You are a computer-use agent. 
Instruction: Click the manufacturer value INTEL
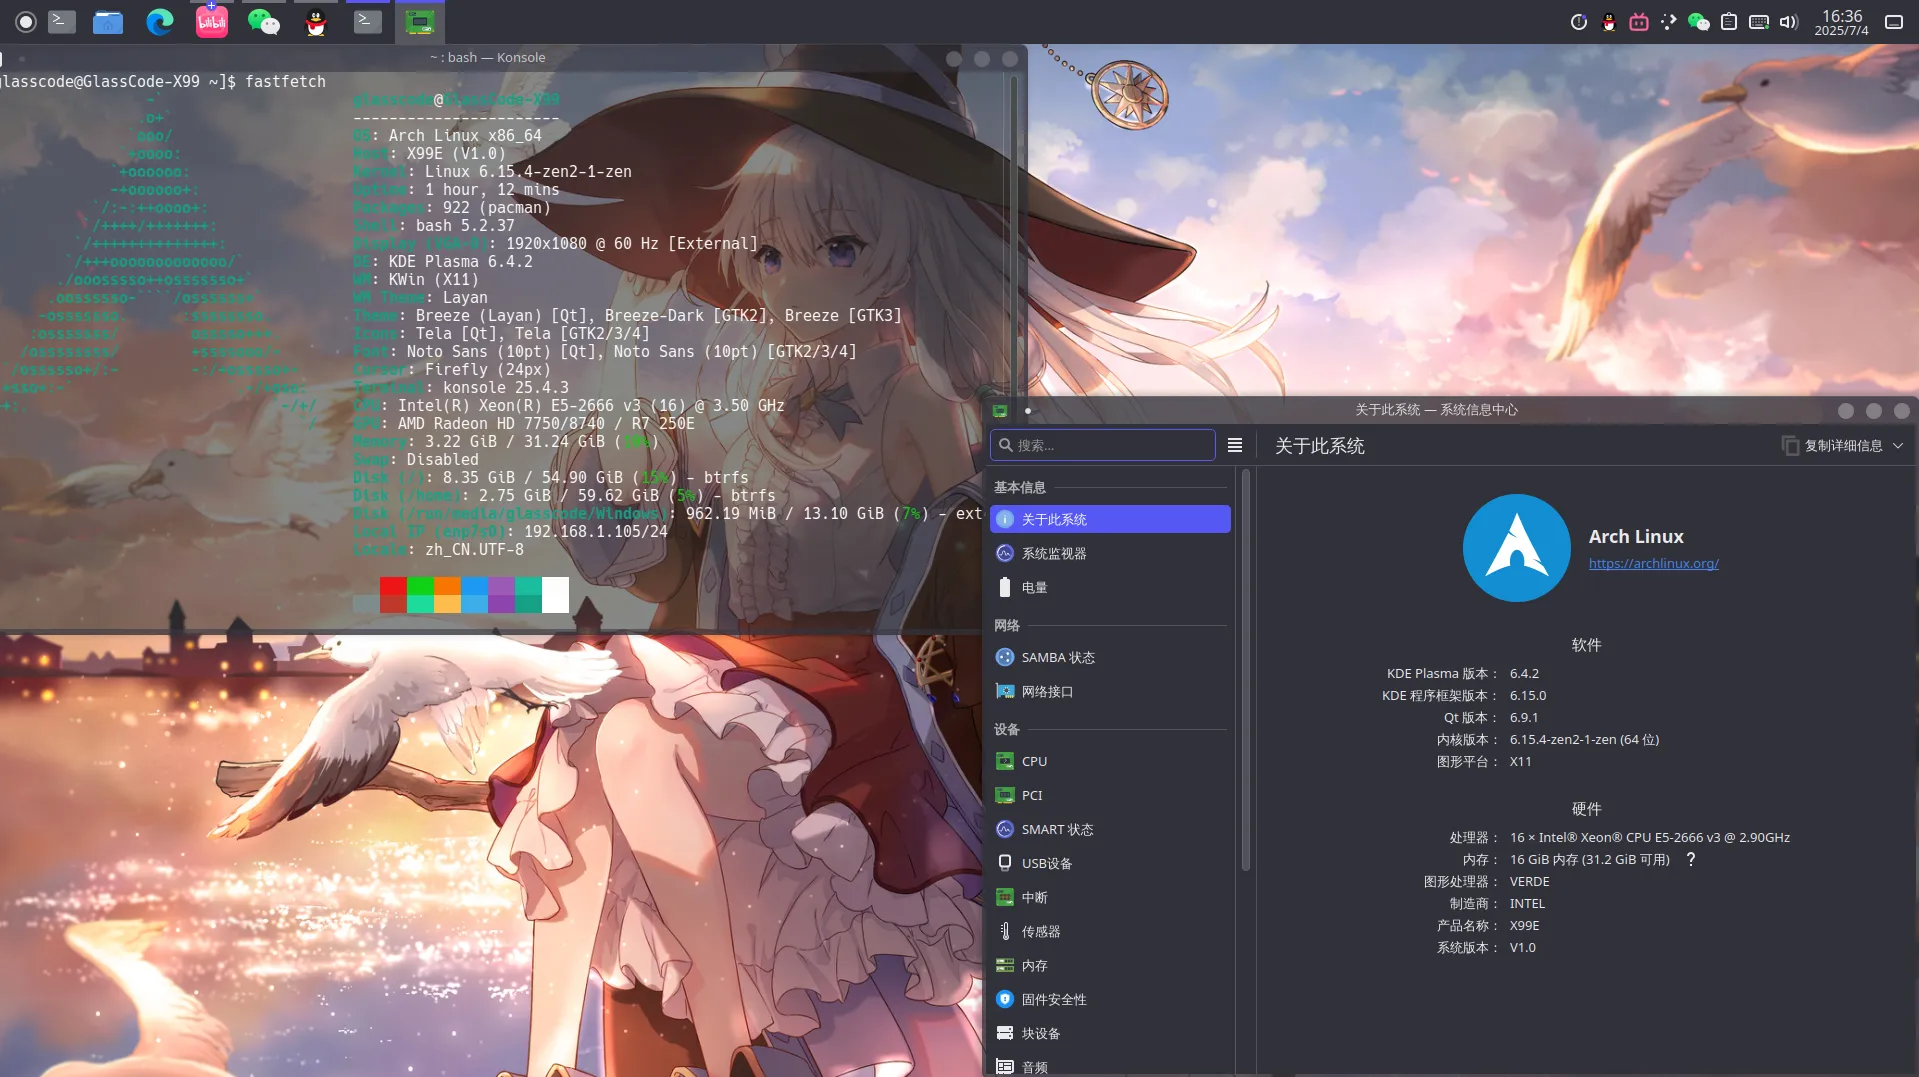(x=1527, y=904)
